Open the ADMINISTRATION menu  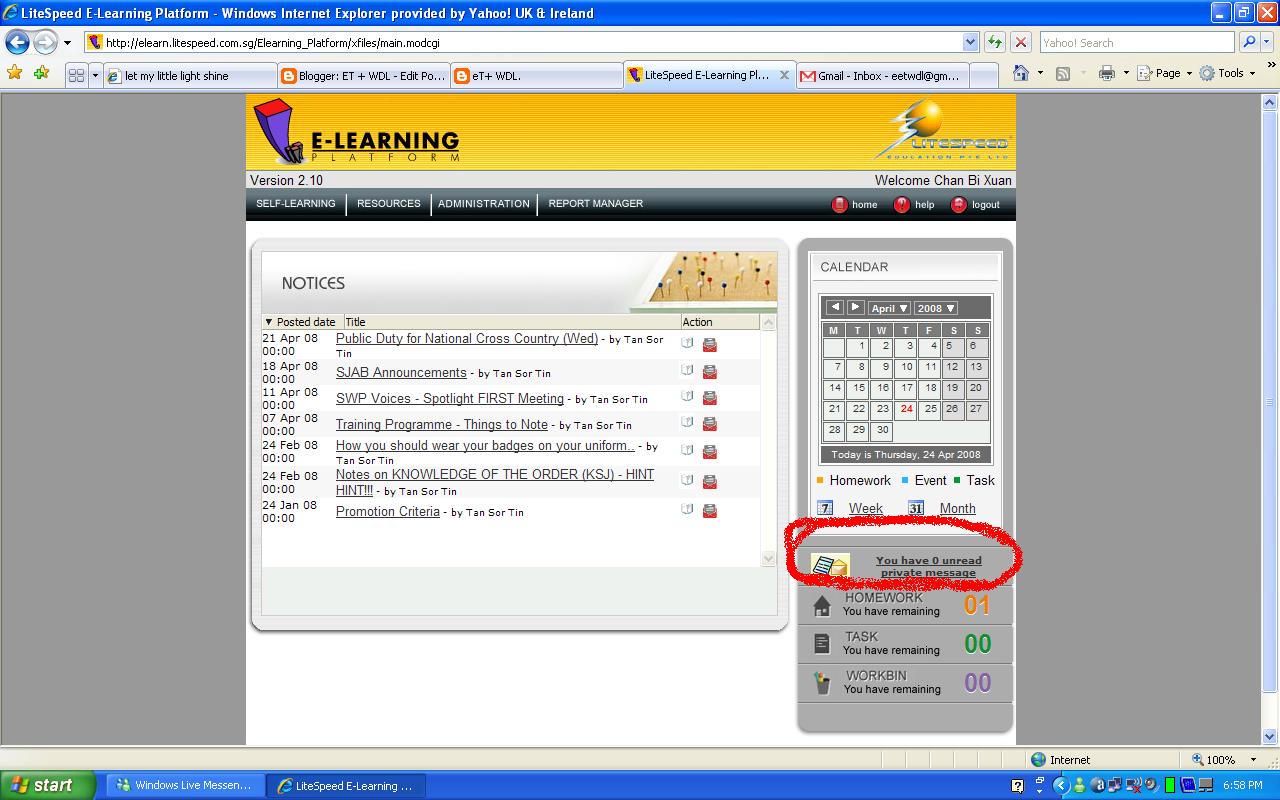(484, 204)
